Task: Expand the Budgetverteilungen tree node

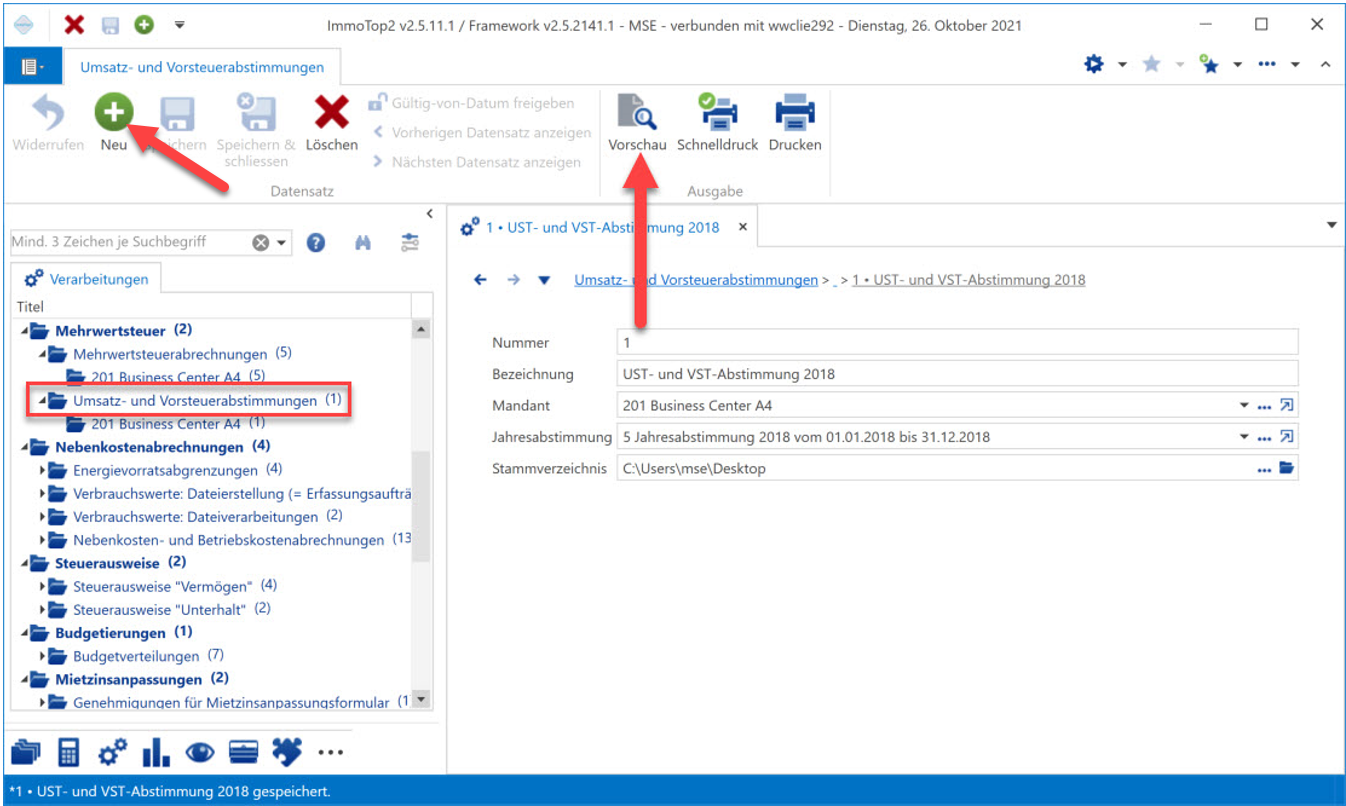Action: click(43, 656)
